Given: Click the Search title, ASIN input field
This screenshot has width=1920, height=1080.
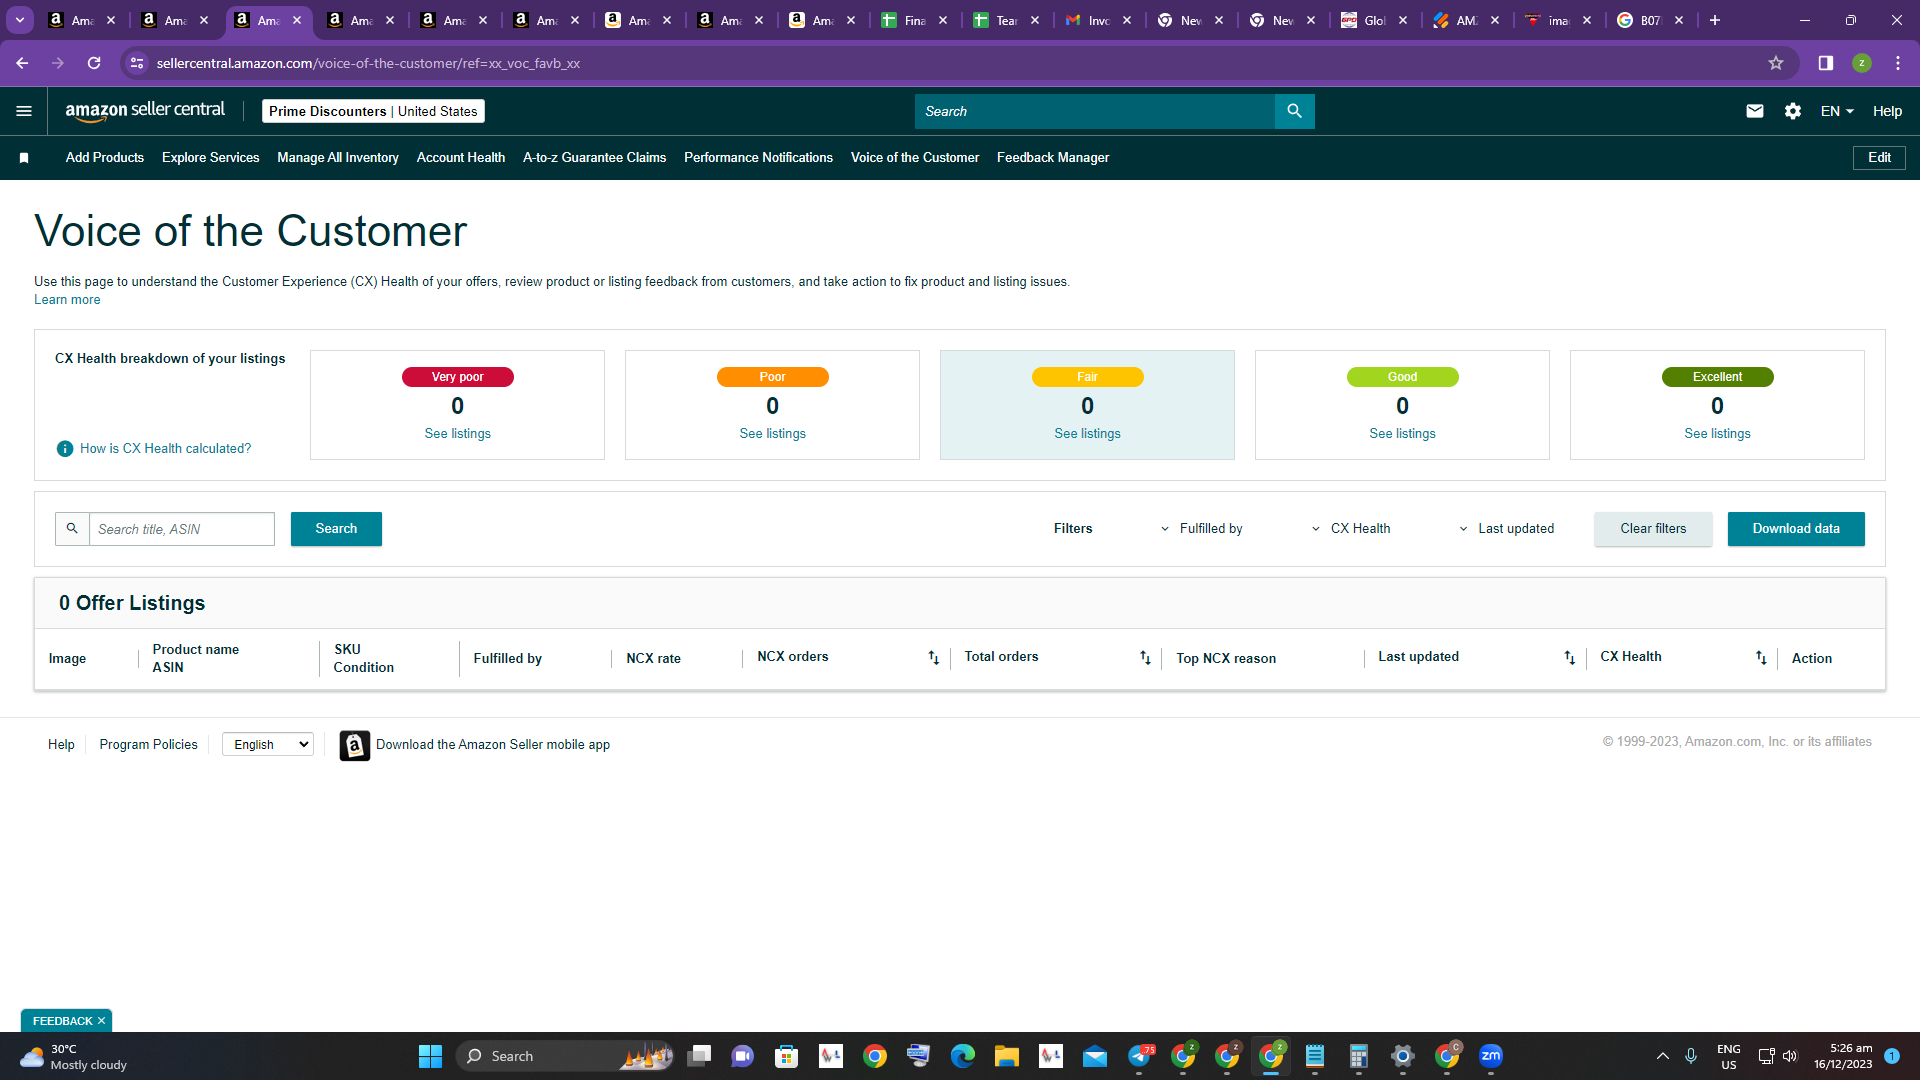Looking at the screenshot, I should pyautogui.click(x=182, y=529).
